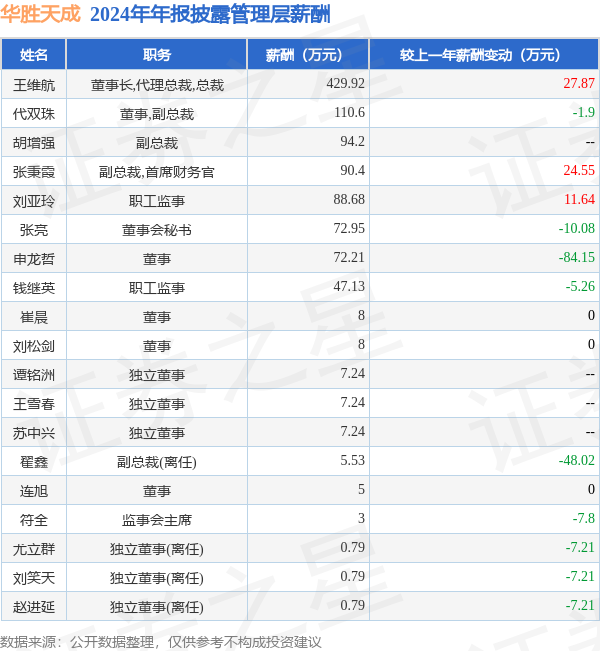The width and height of the screenshot is (600, 651).
Task: Select the title 监事会主席
Action: [x=157, y=520]
